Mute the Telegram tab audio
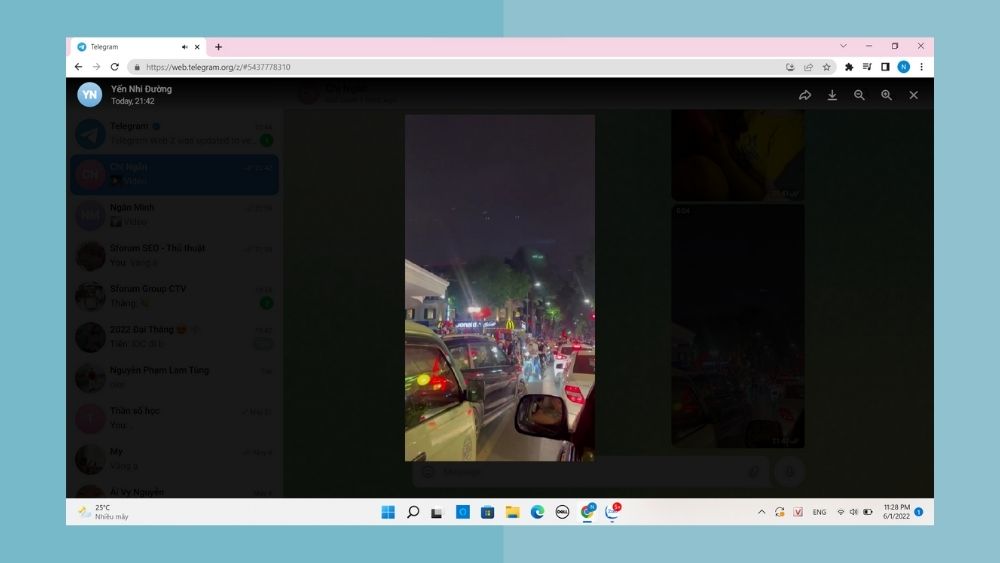 click(x=185, y=47)
